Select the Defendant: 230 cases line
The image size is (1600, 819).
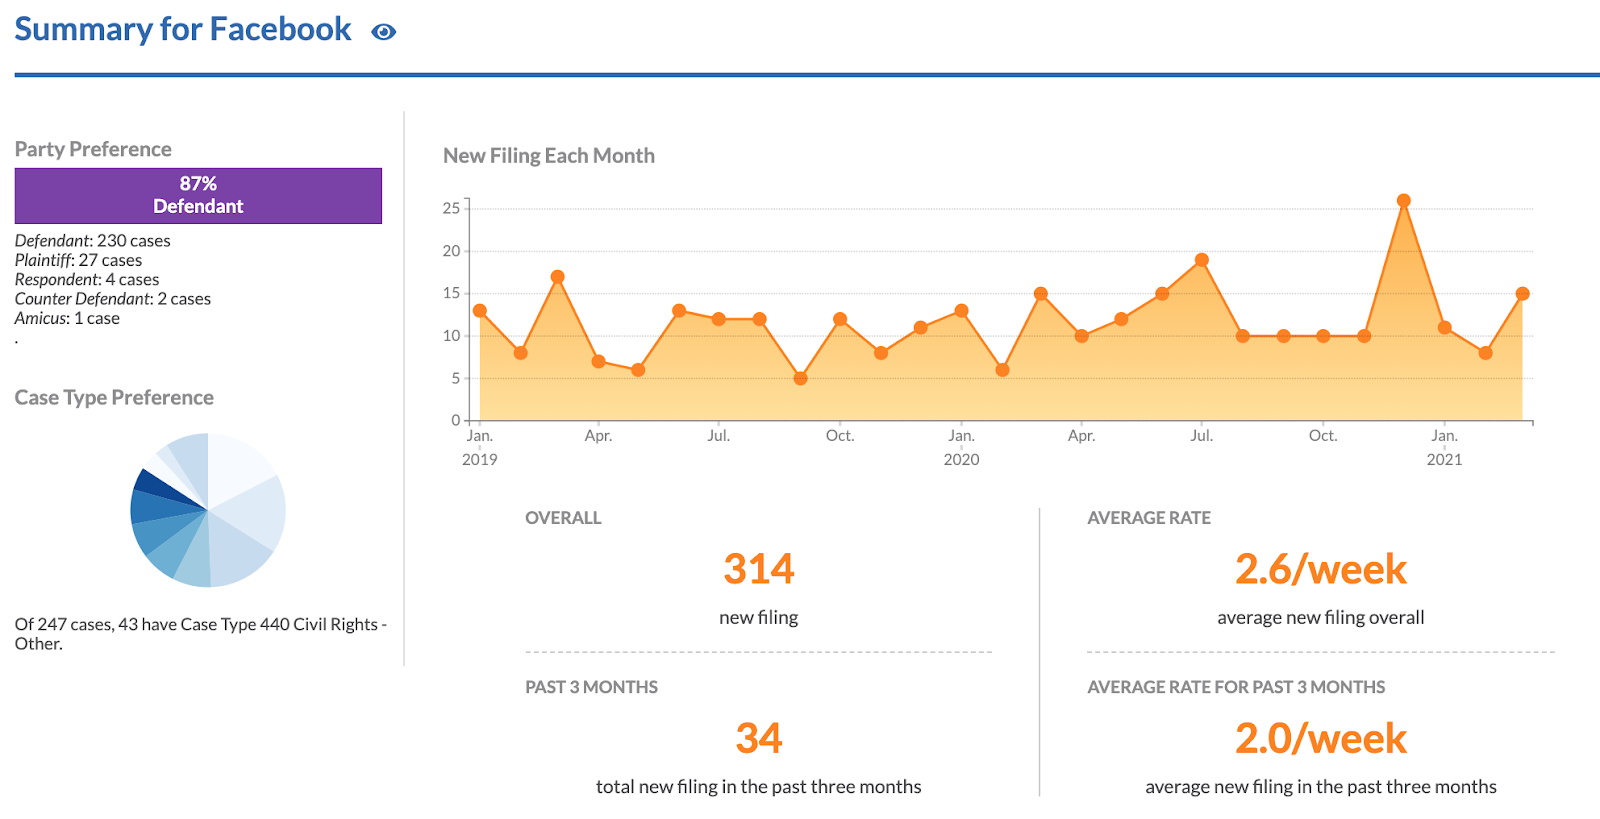(92, 241)
